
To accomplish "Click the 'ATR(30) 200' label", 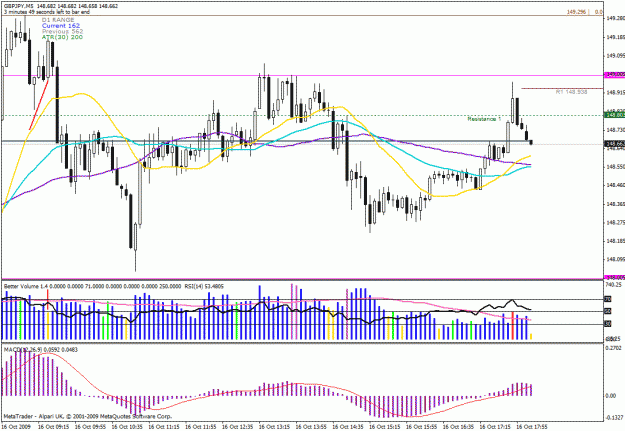I will 63,37.
